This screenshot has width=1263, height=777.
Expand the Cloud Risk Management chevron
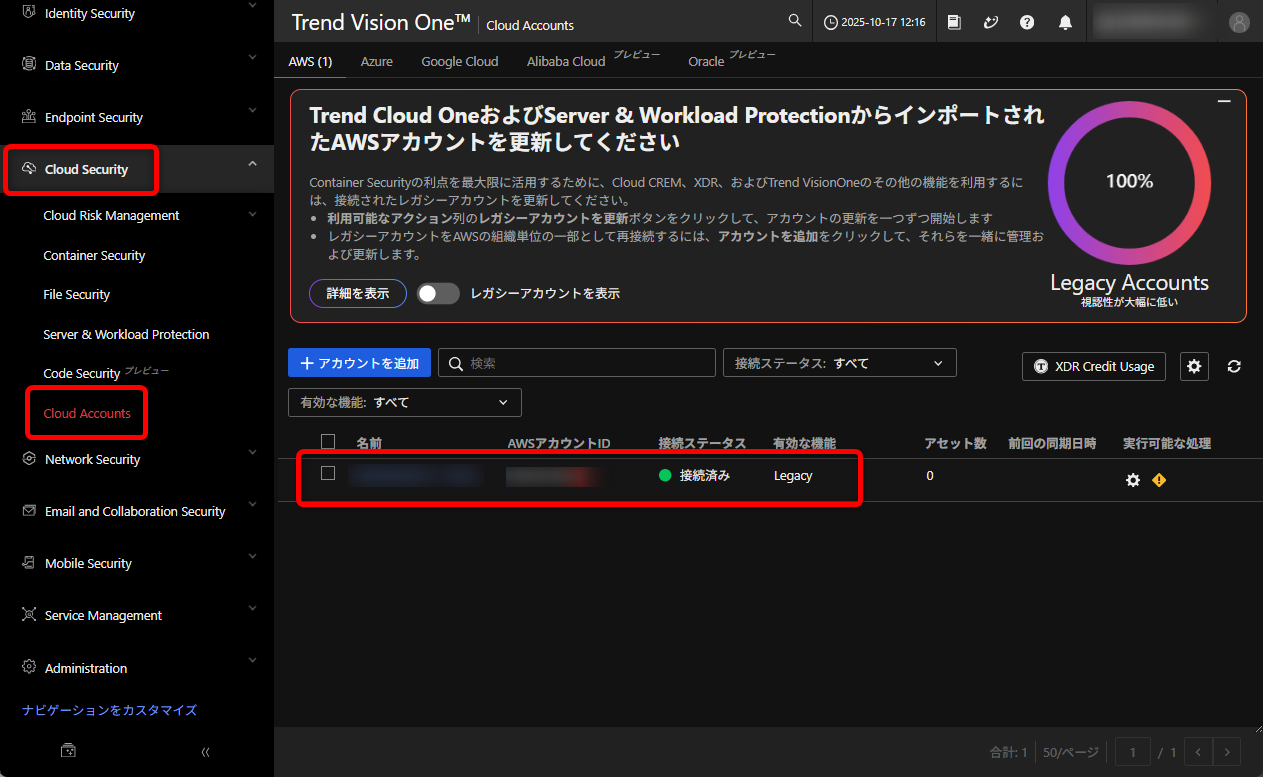pos(252,214)
